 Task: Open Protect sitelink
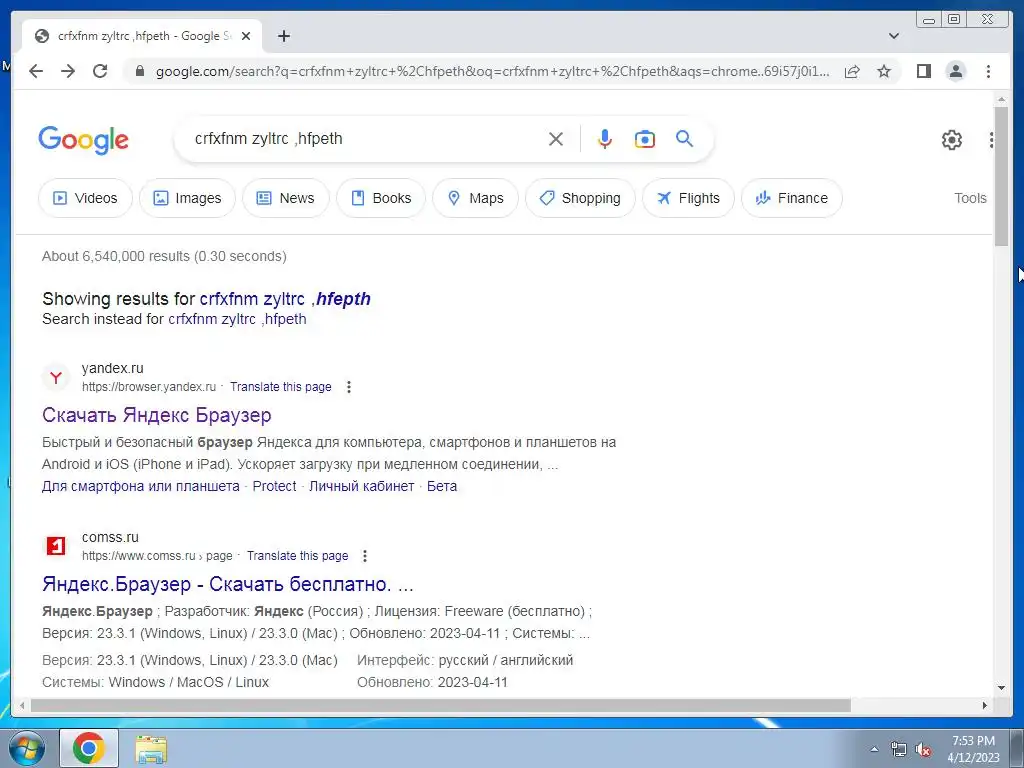point(274,487)
